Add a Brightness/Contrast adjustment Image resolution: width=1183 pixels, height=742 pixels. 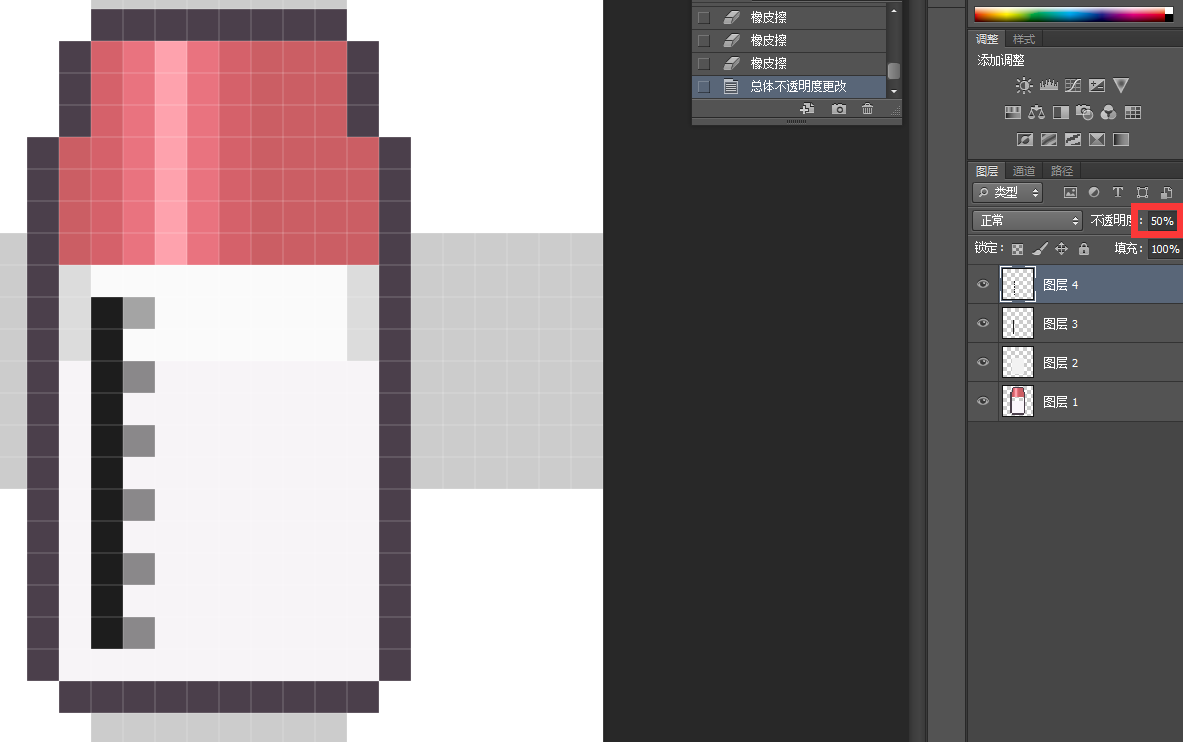point(1024,85)
